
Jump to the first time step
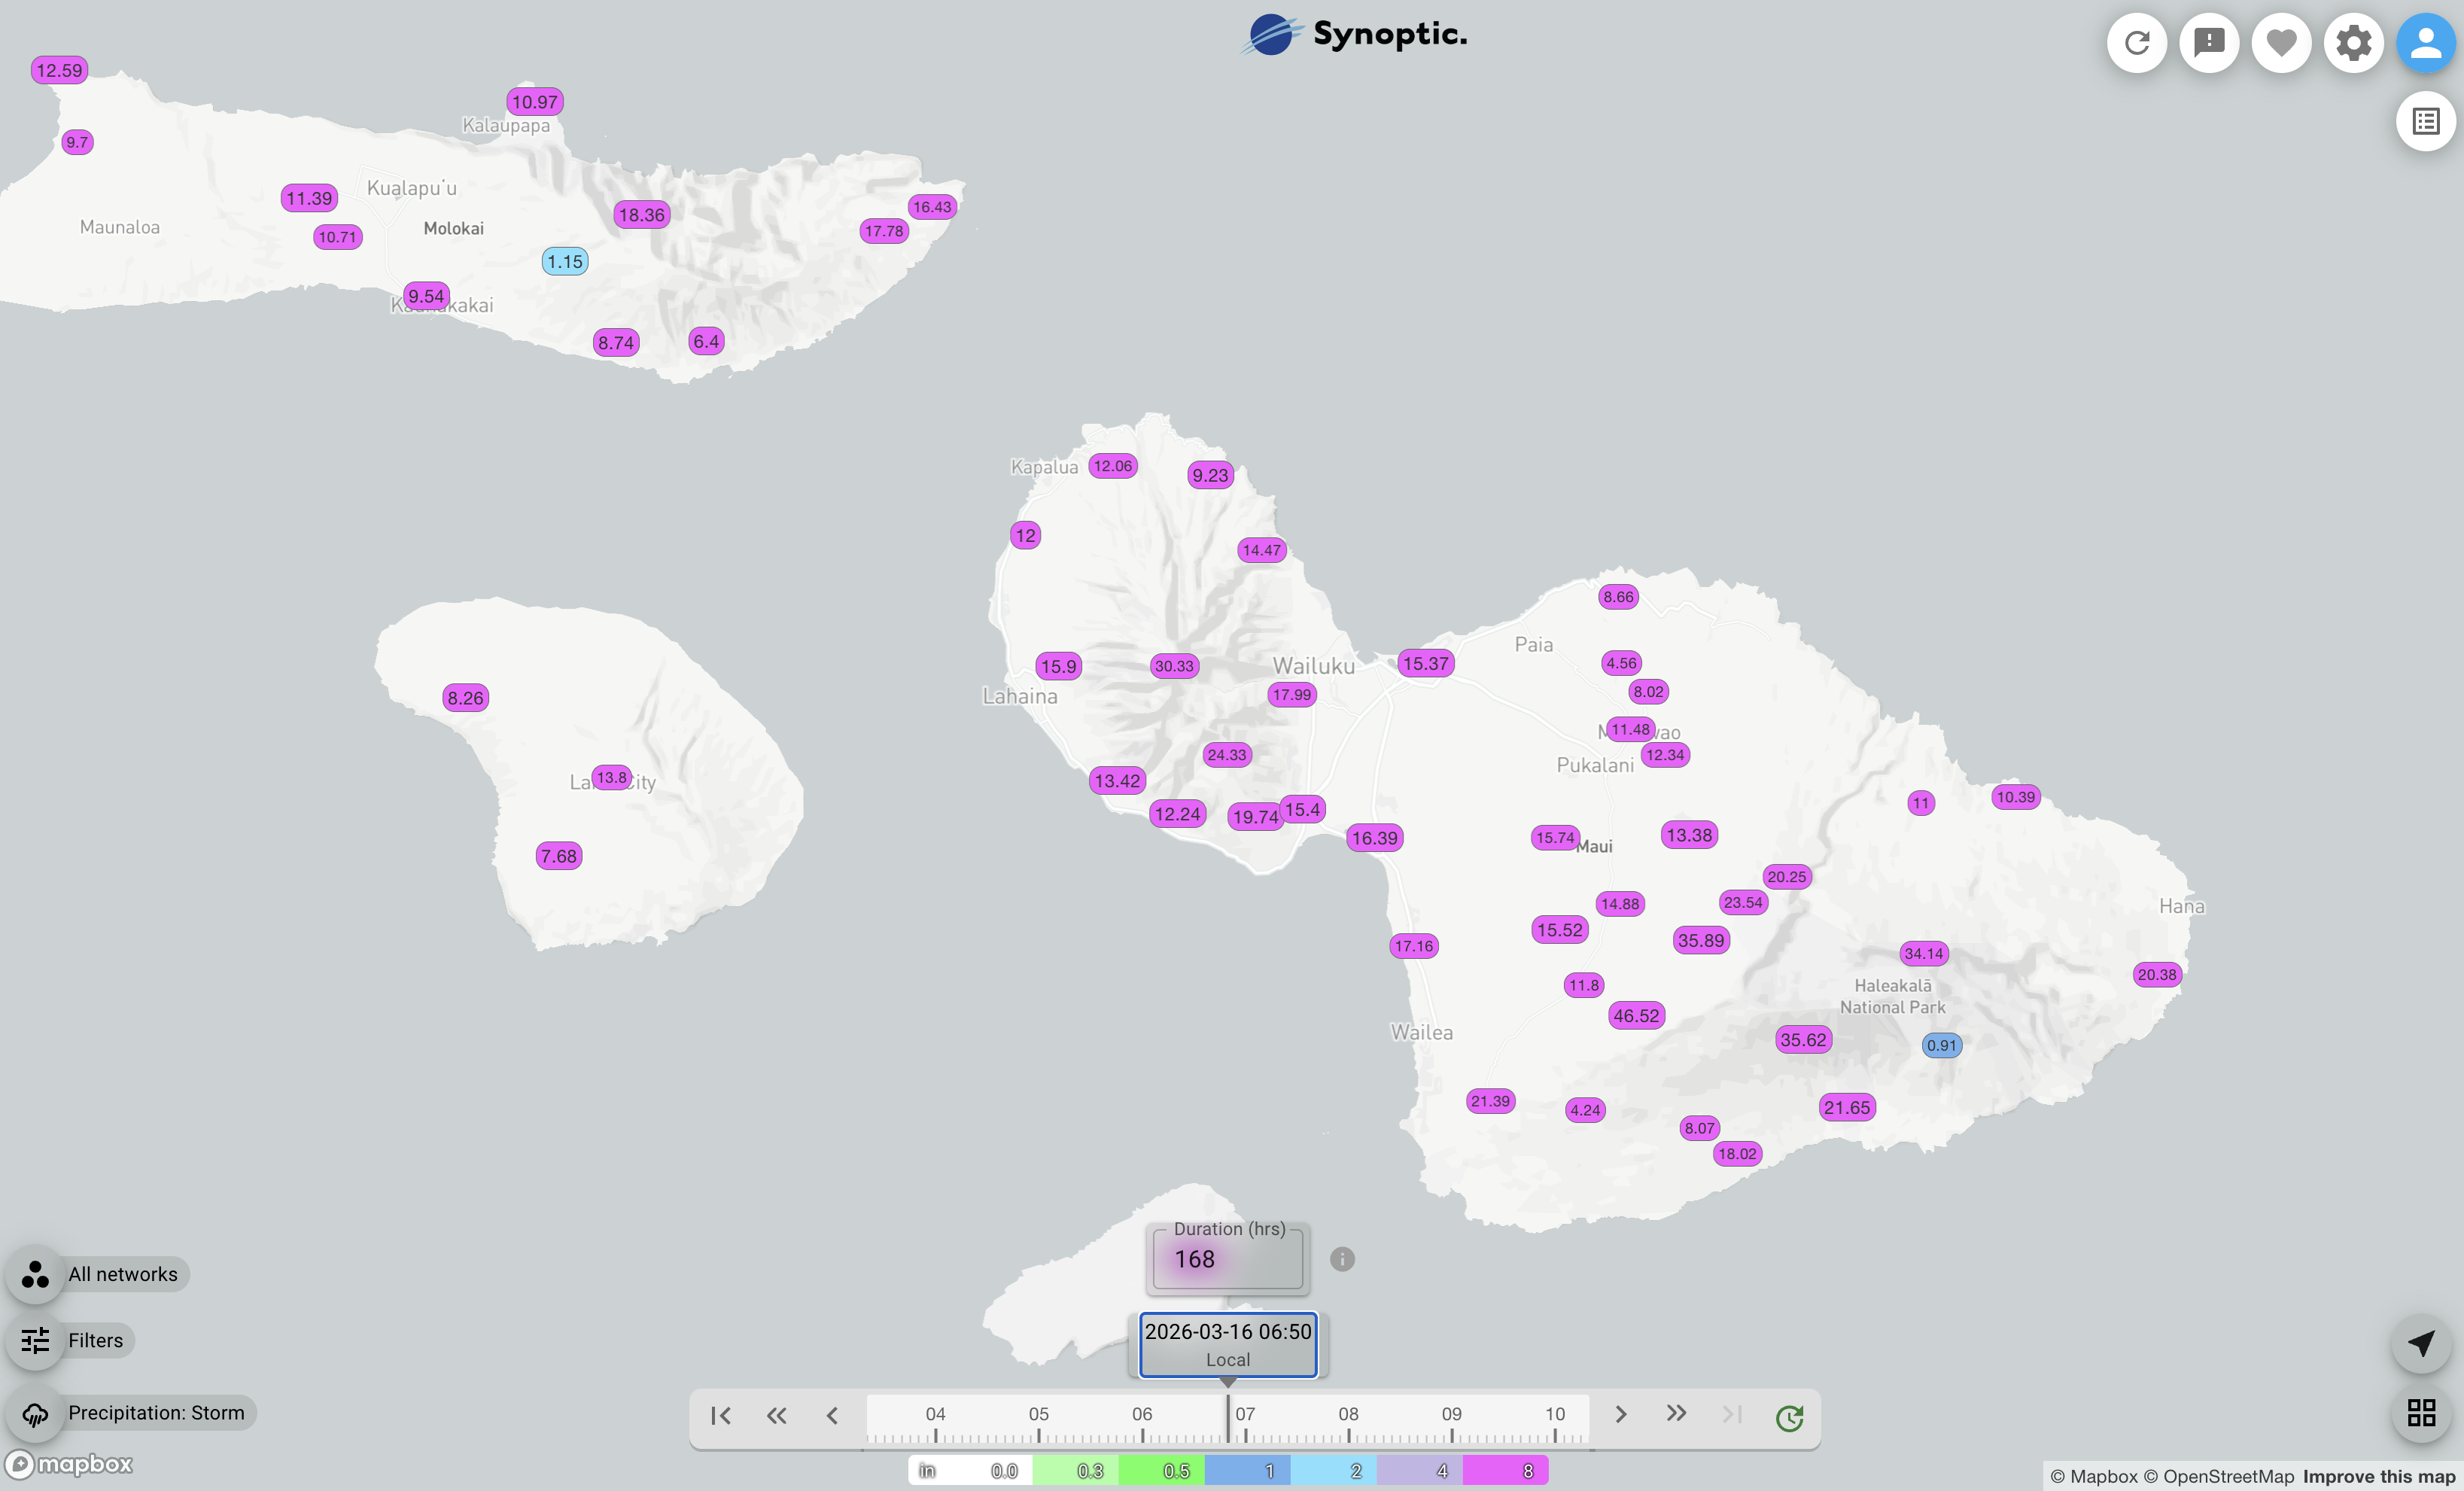[x=720, y=1415]
